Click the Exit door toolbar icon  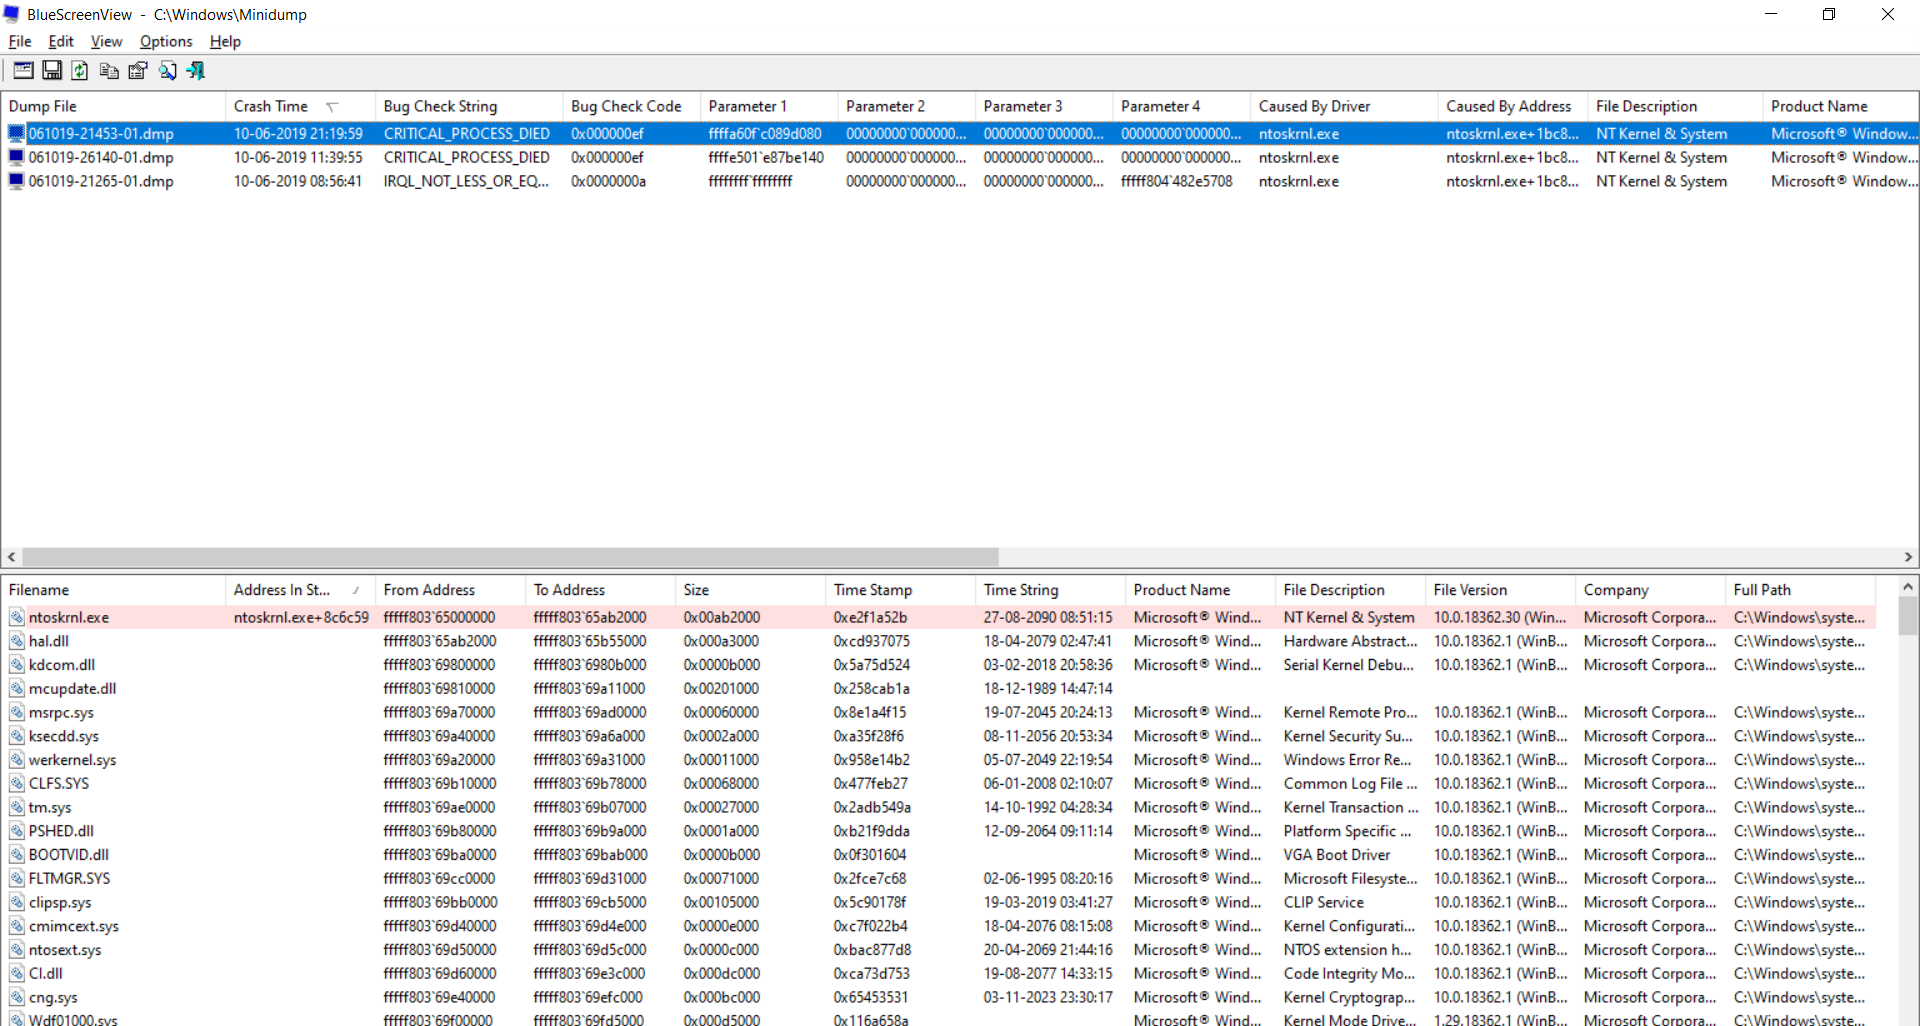tap(196, 70)
